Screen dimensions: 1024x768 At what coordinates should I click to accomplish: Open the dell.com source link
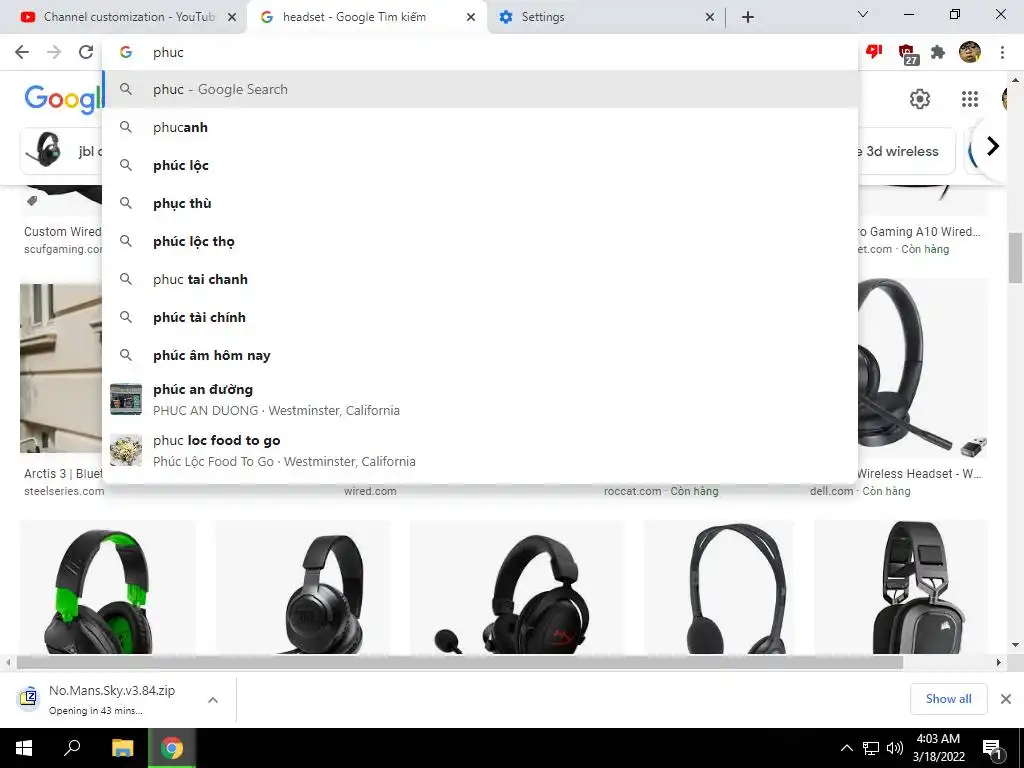pyautogui.click(x=831, y=491)
